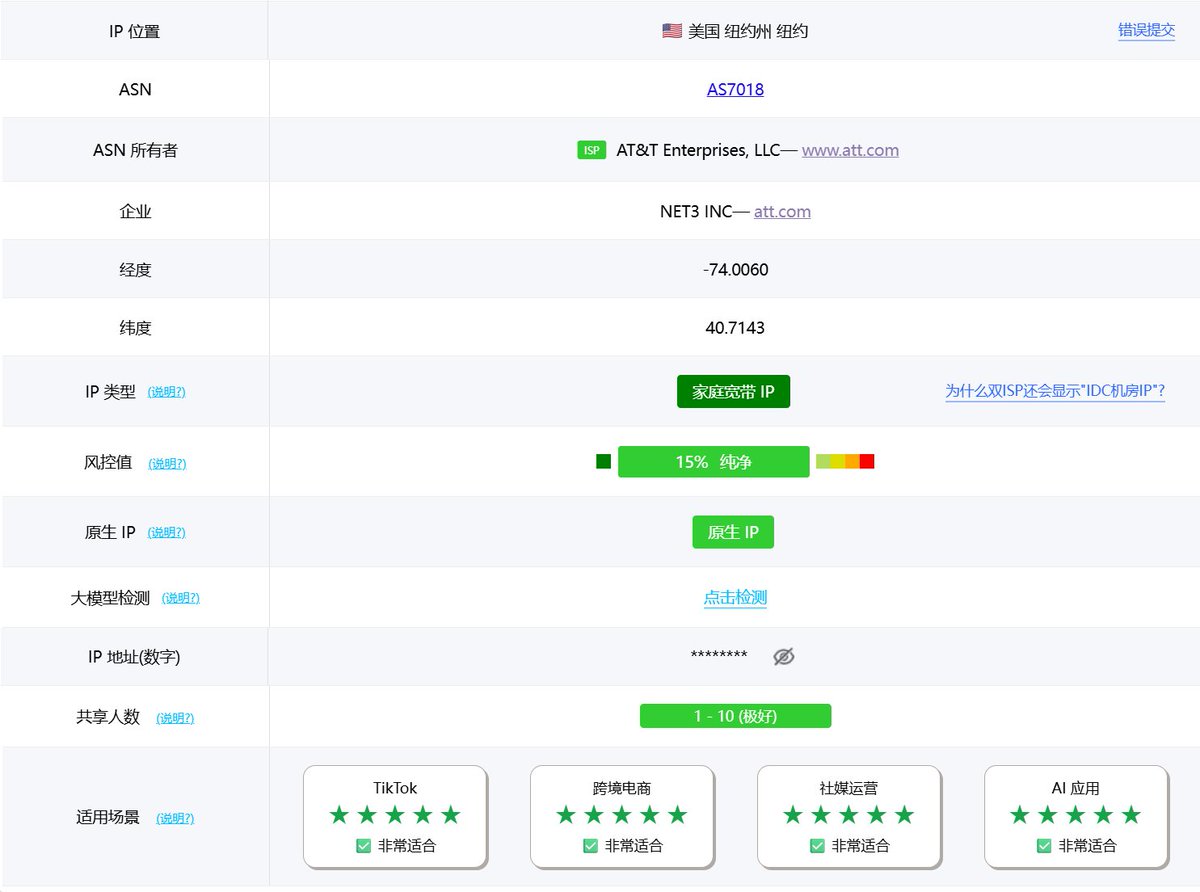Click the AT&T Enterprises, LLC text
The width and height of the screenshot is (1200, 892).
(698, 150)
